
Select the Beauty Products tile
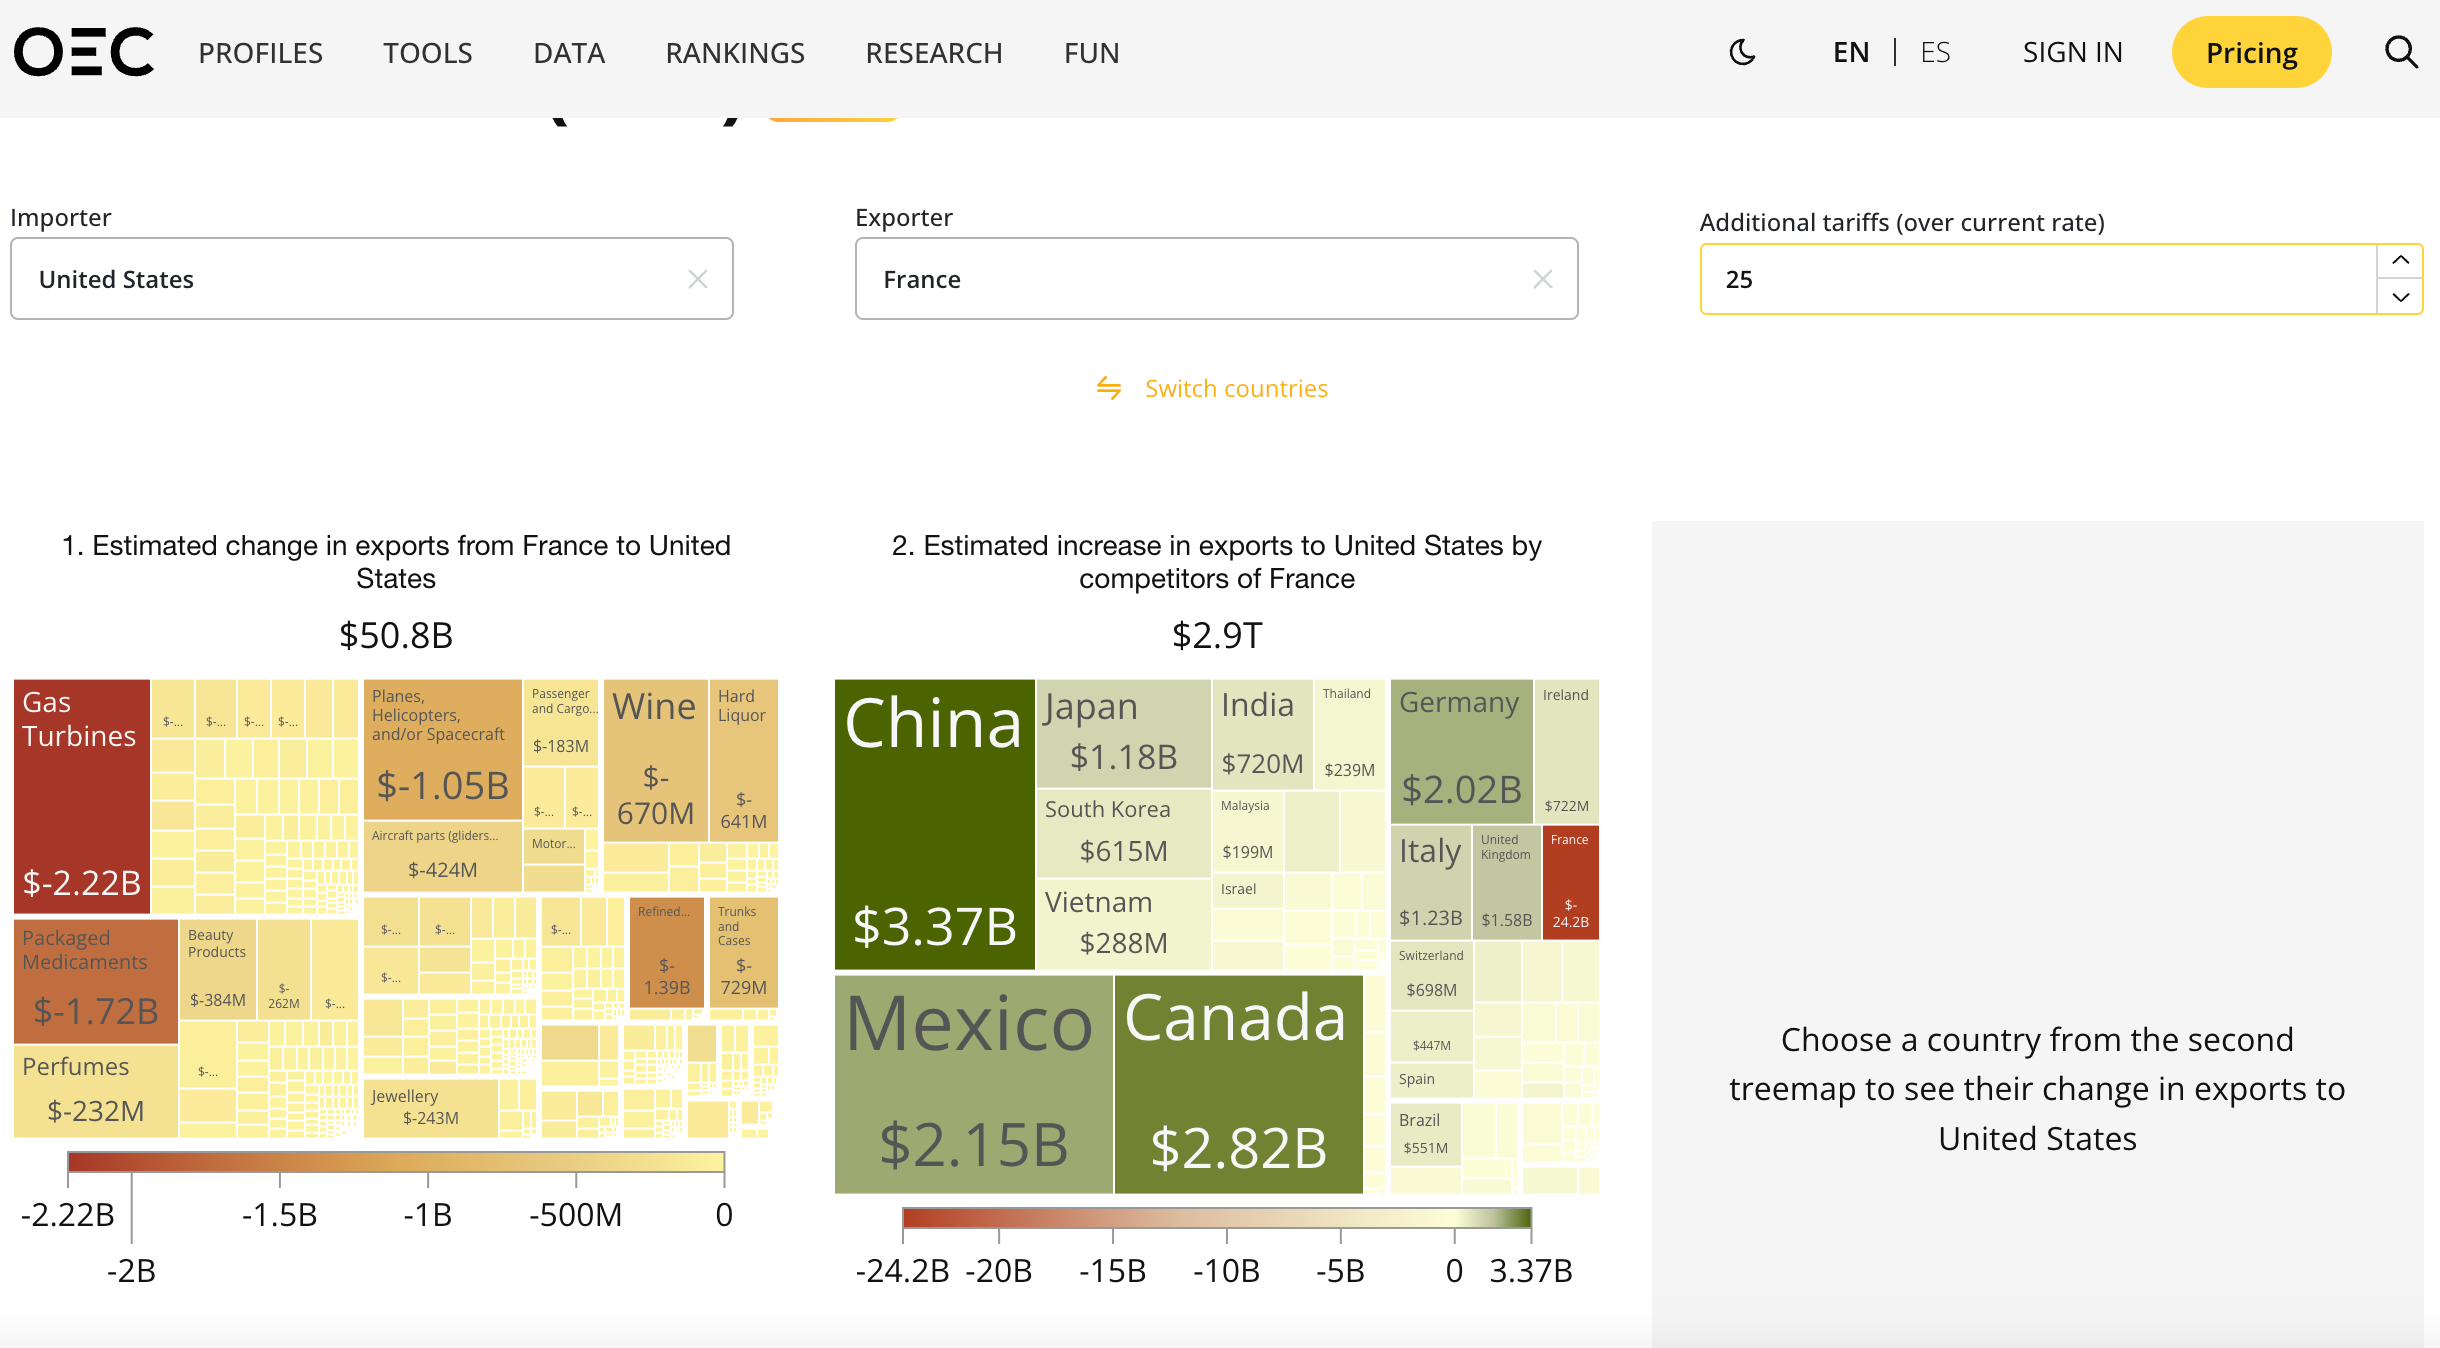point(218,968)
